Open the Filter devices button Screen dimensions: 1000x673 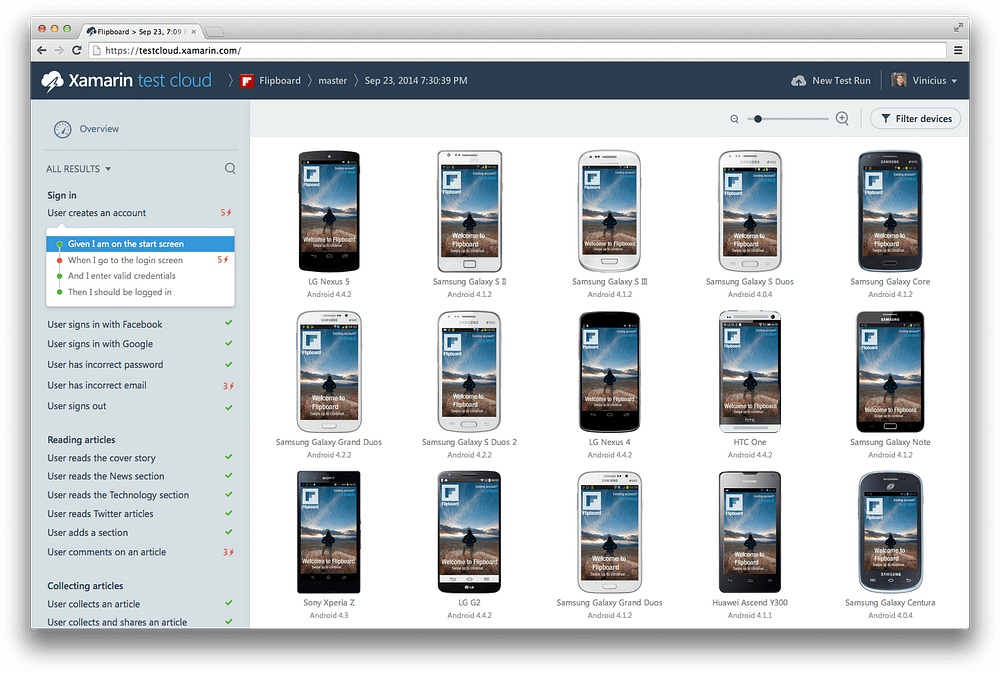click(916, 119)
